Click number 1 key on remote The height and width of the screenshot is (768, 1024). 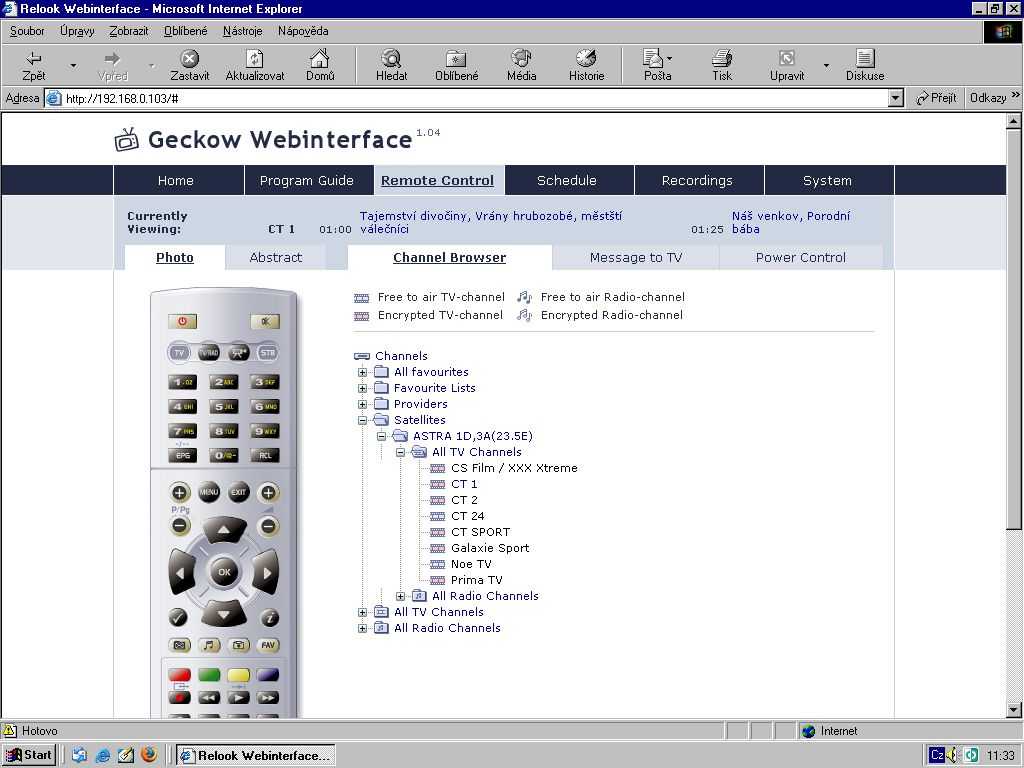[182, 381]
